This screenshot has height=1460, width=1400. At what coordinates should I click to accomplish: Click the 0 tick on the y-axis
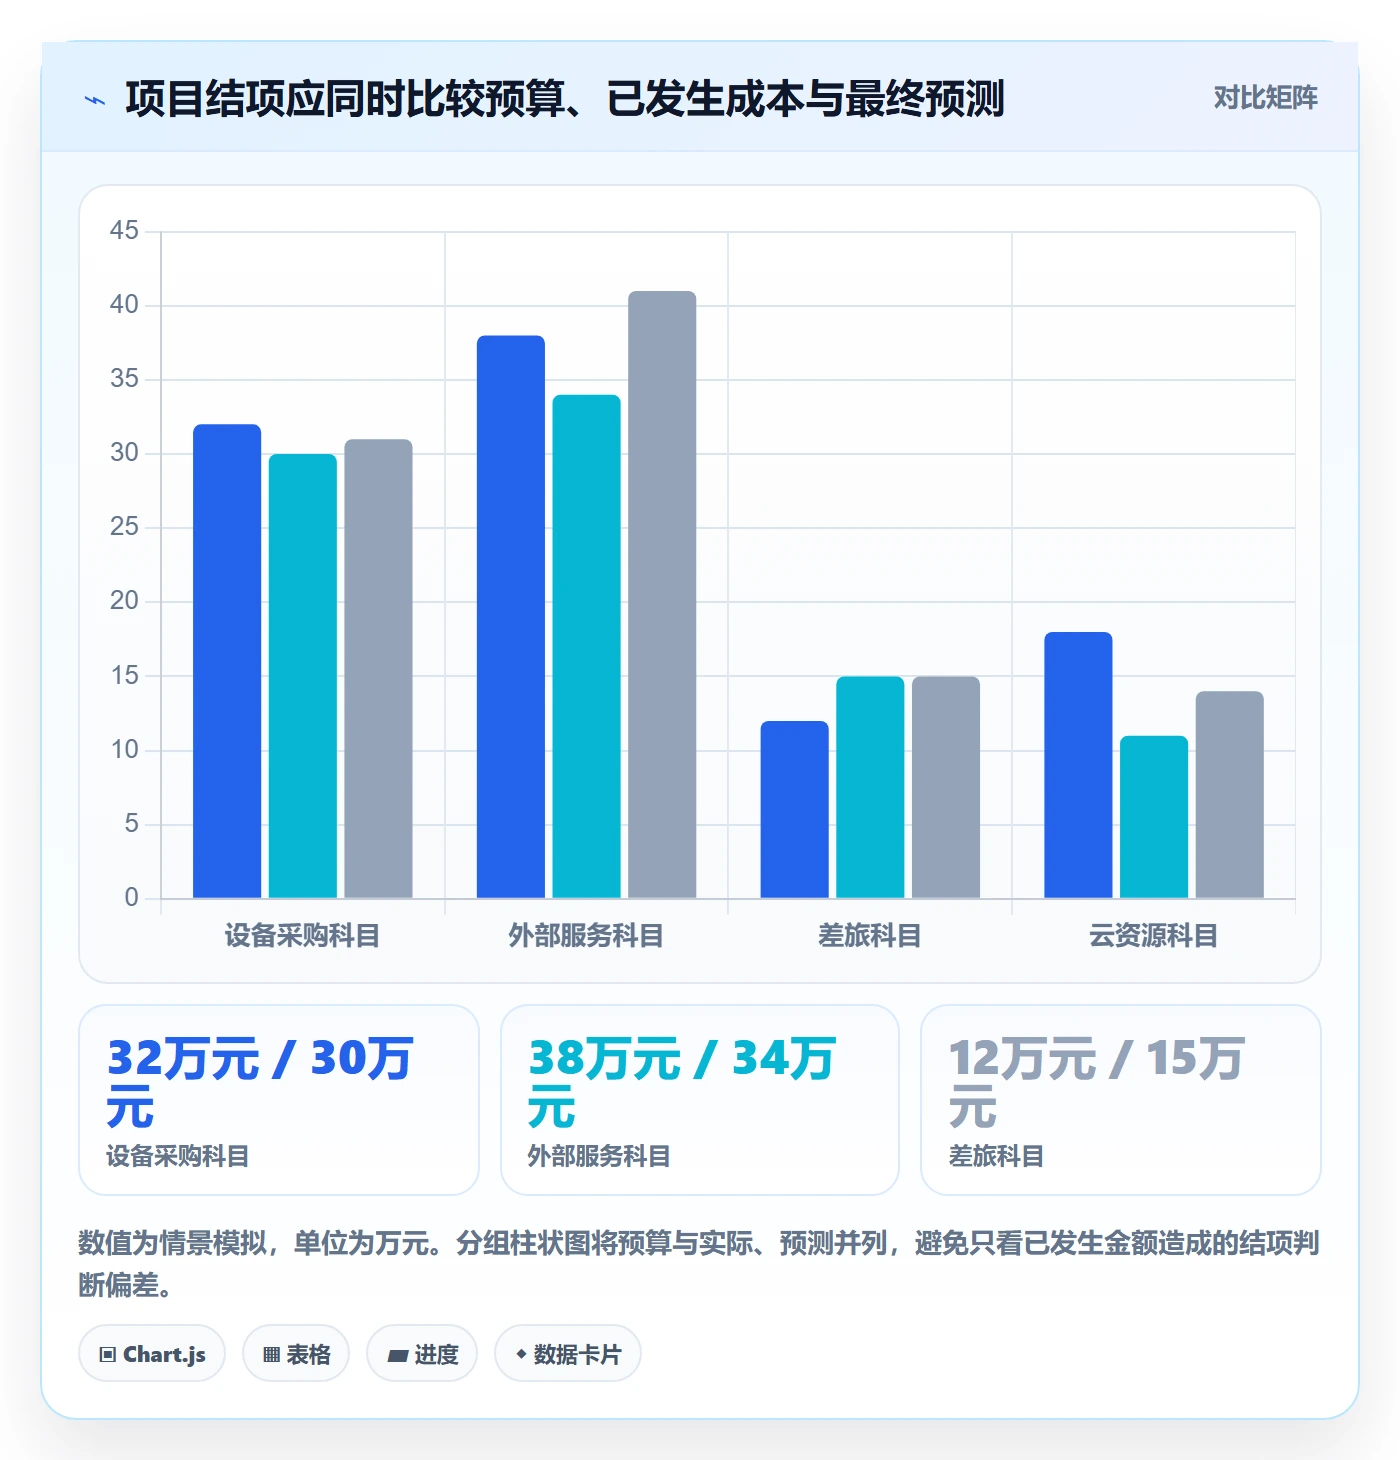(x=131, y=897)
